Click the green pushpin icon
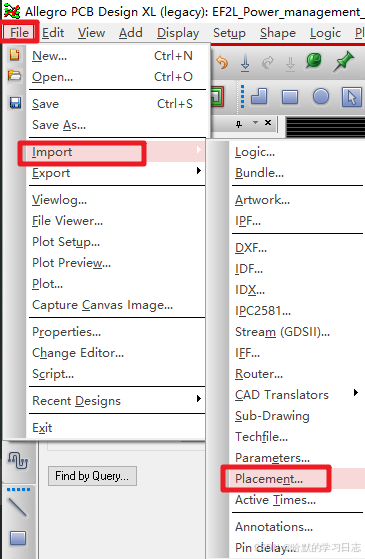 pyautogui.click(x=343, y=61)
